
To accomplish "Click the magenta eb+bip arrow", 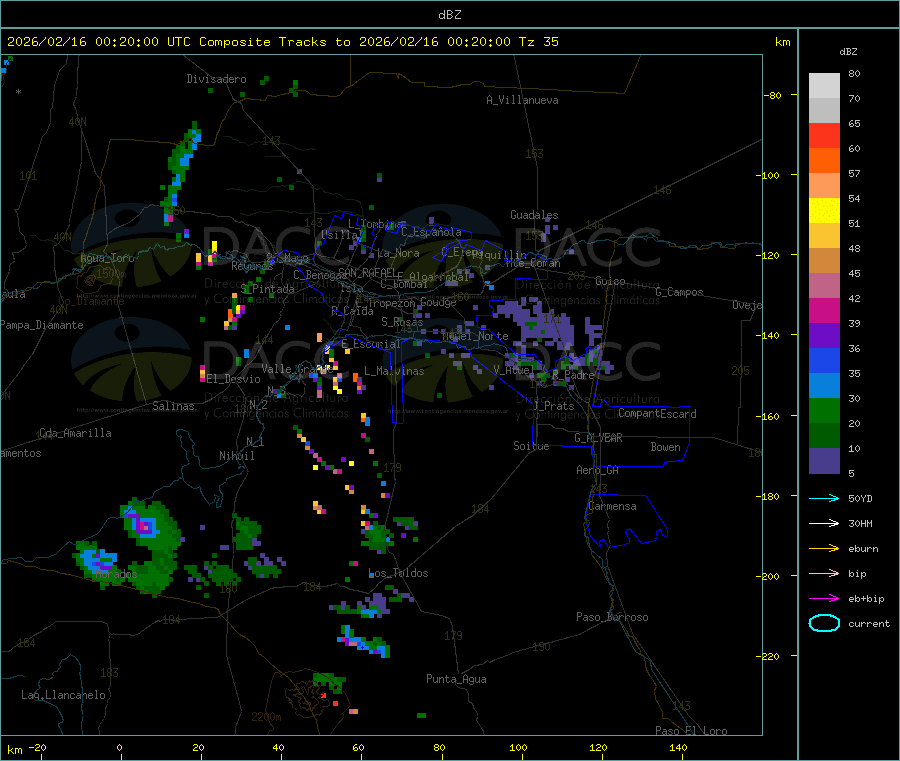I will [x=824, y=598].
